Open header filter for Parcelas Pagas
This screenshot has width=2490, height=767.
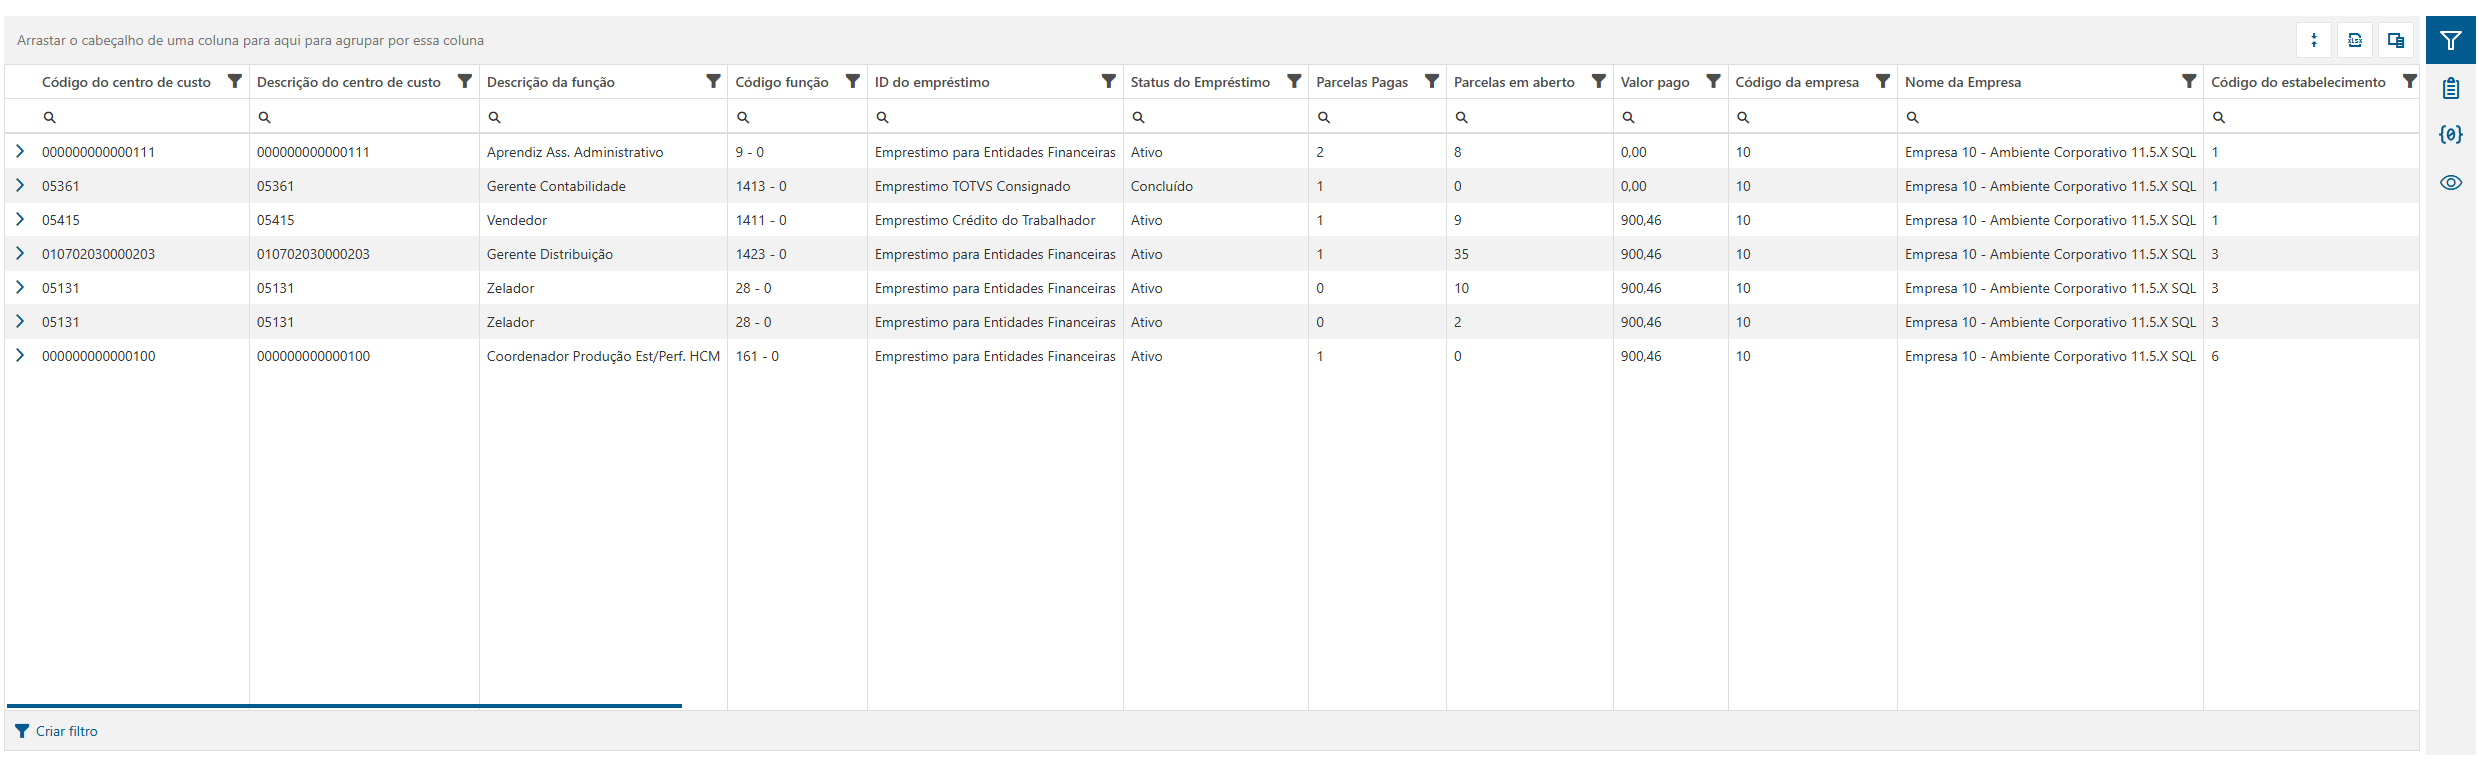click(1432, 81)
